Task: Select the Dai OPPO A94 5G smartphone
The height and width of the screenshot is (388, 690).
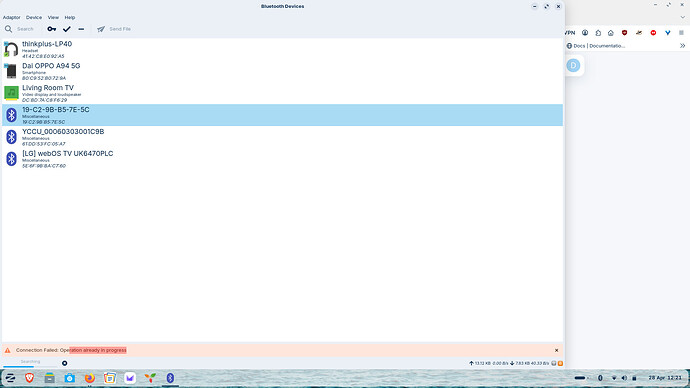Action: tap(282, 71)
